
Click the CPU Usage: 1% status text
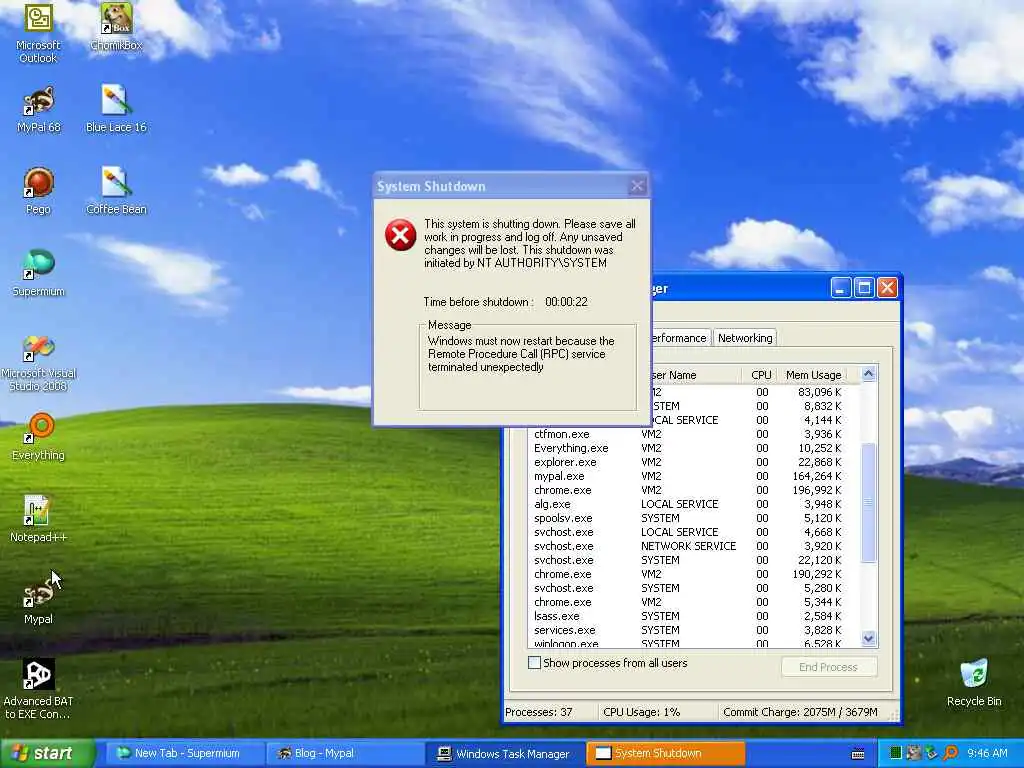tap(641, 712)
